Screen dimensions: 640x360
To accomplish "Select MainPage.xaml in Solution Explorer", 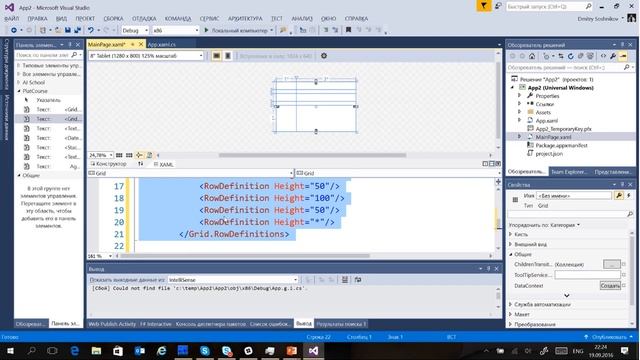I will [x=553, y=137].
